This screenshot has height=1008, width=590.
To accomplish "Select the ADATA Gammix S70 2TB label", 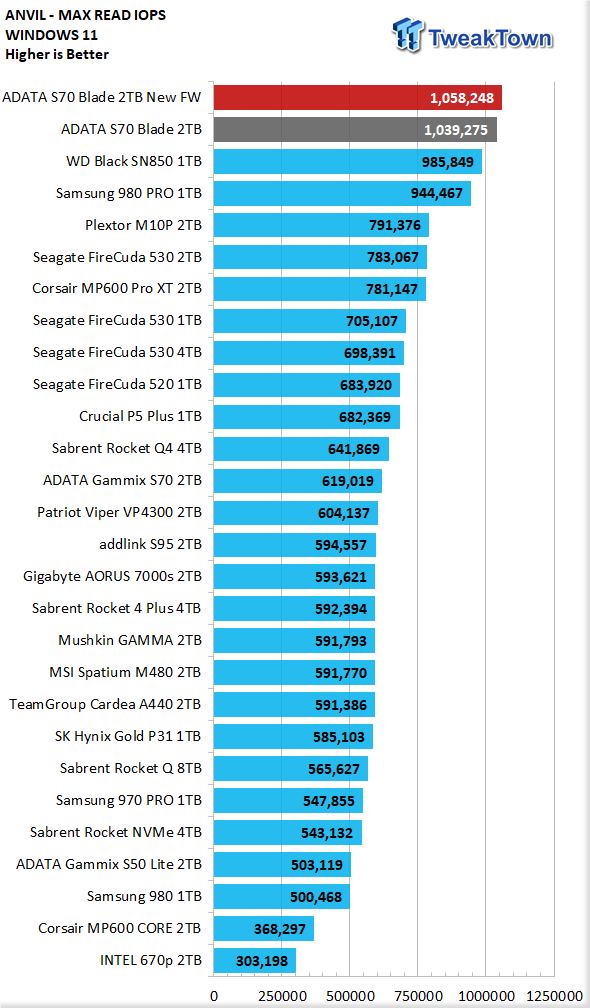I will pyautogui.click(x=122, y=480).
